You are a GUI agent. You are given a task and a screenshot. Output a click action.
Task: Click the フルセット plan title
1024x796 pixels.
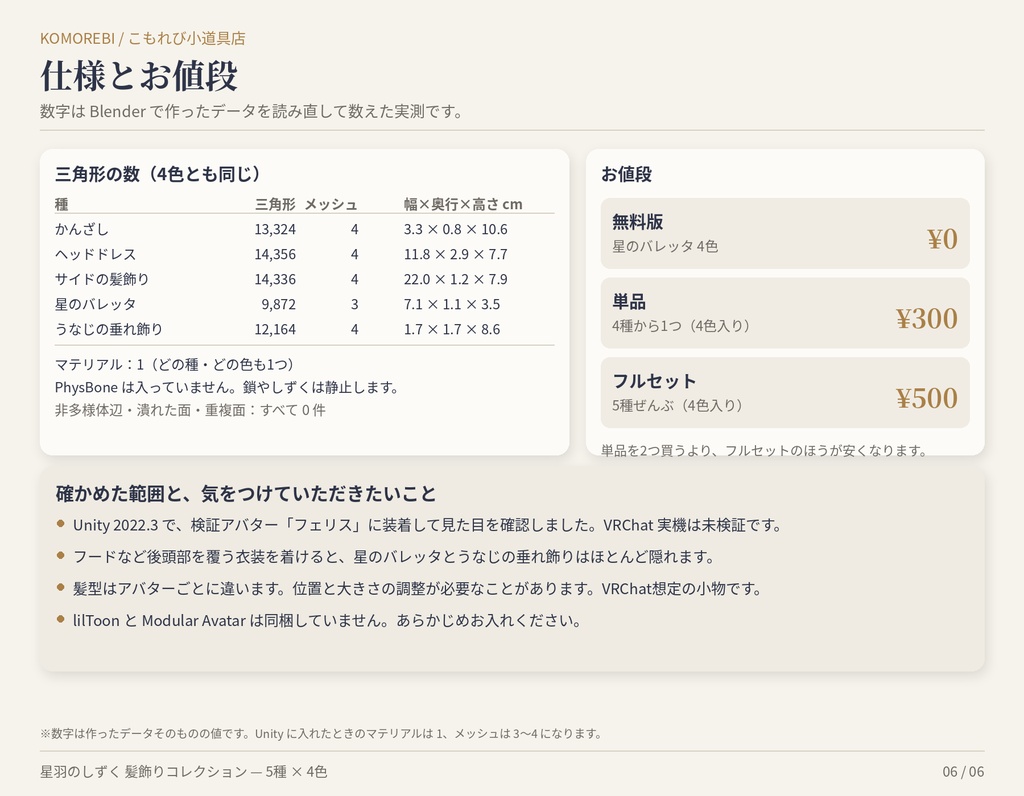(654, 381)
